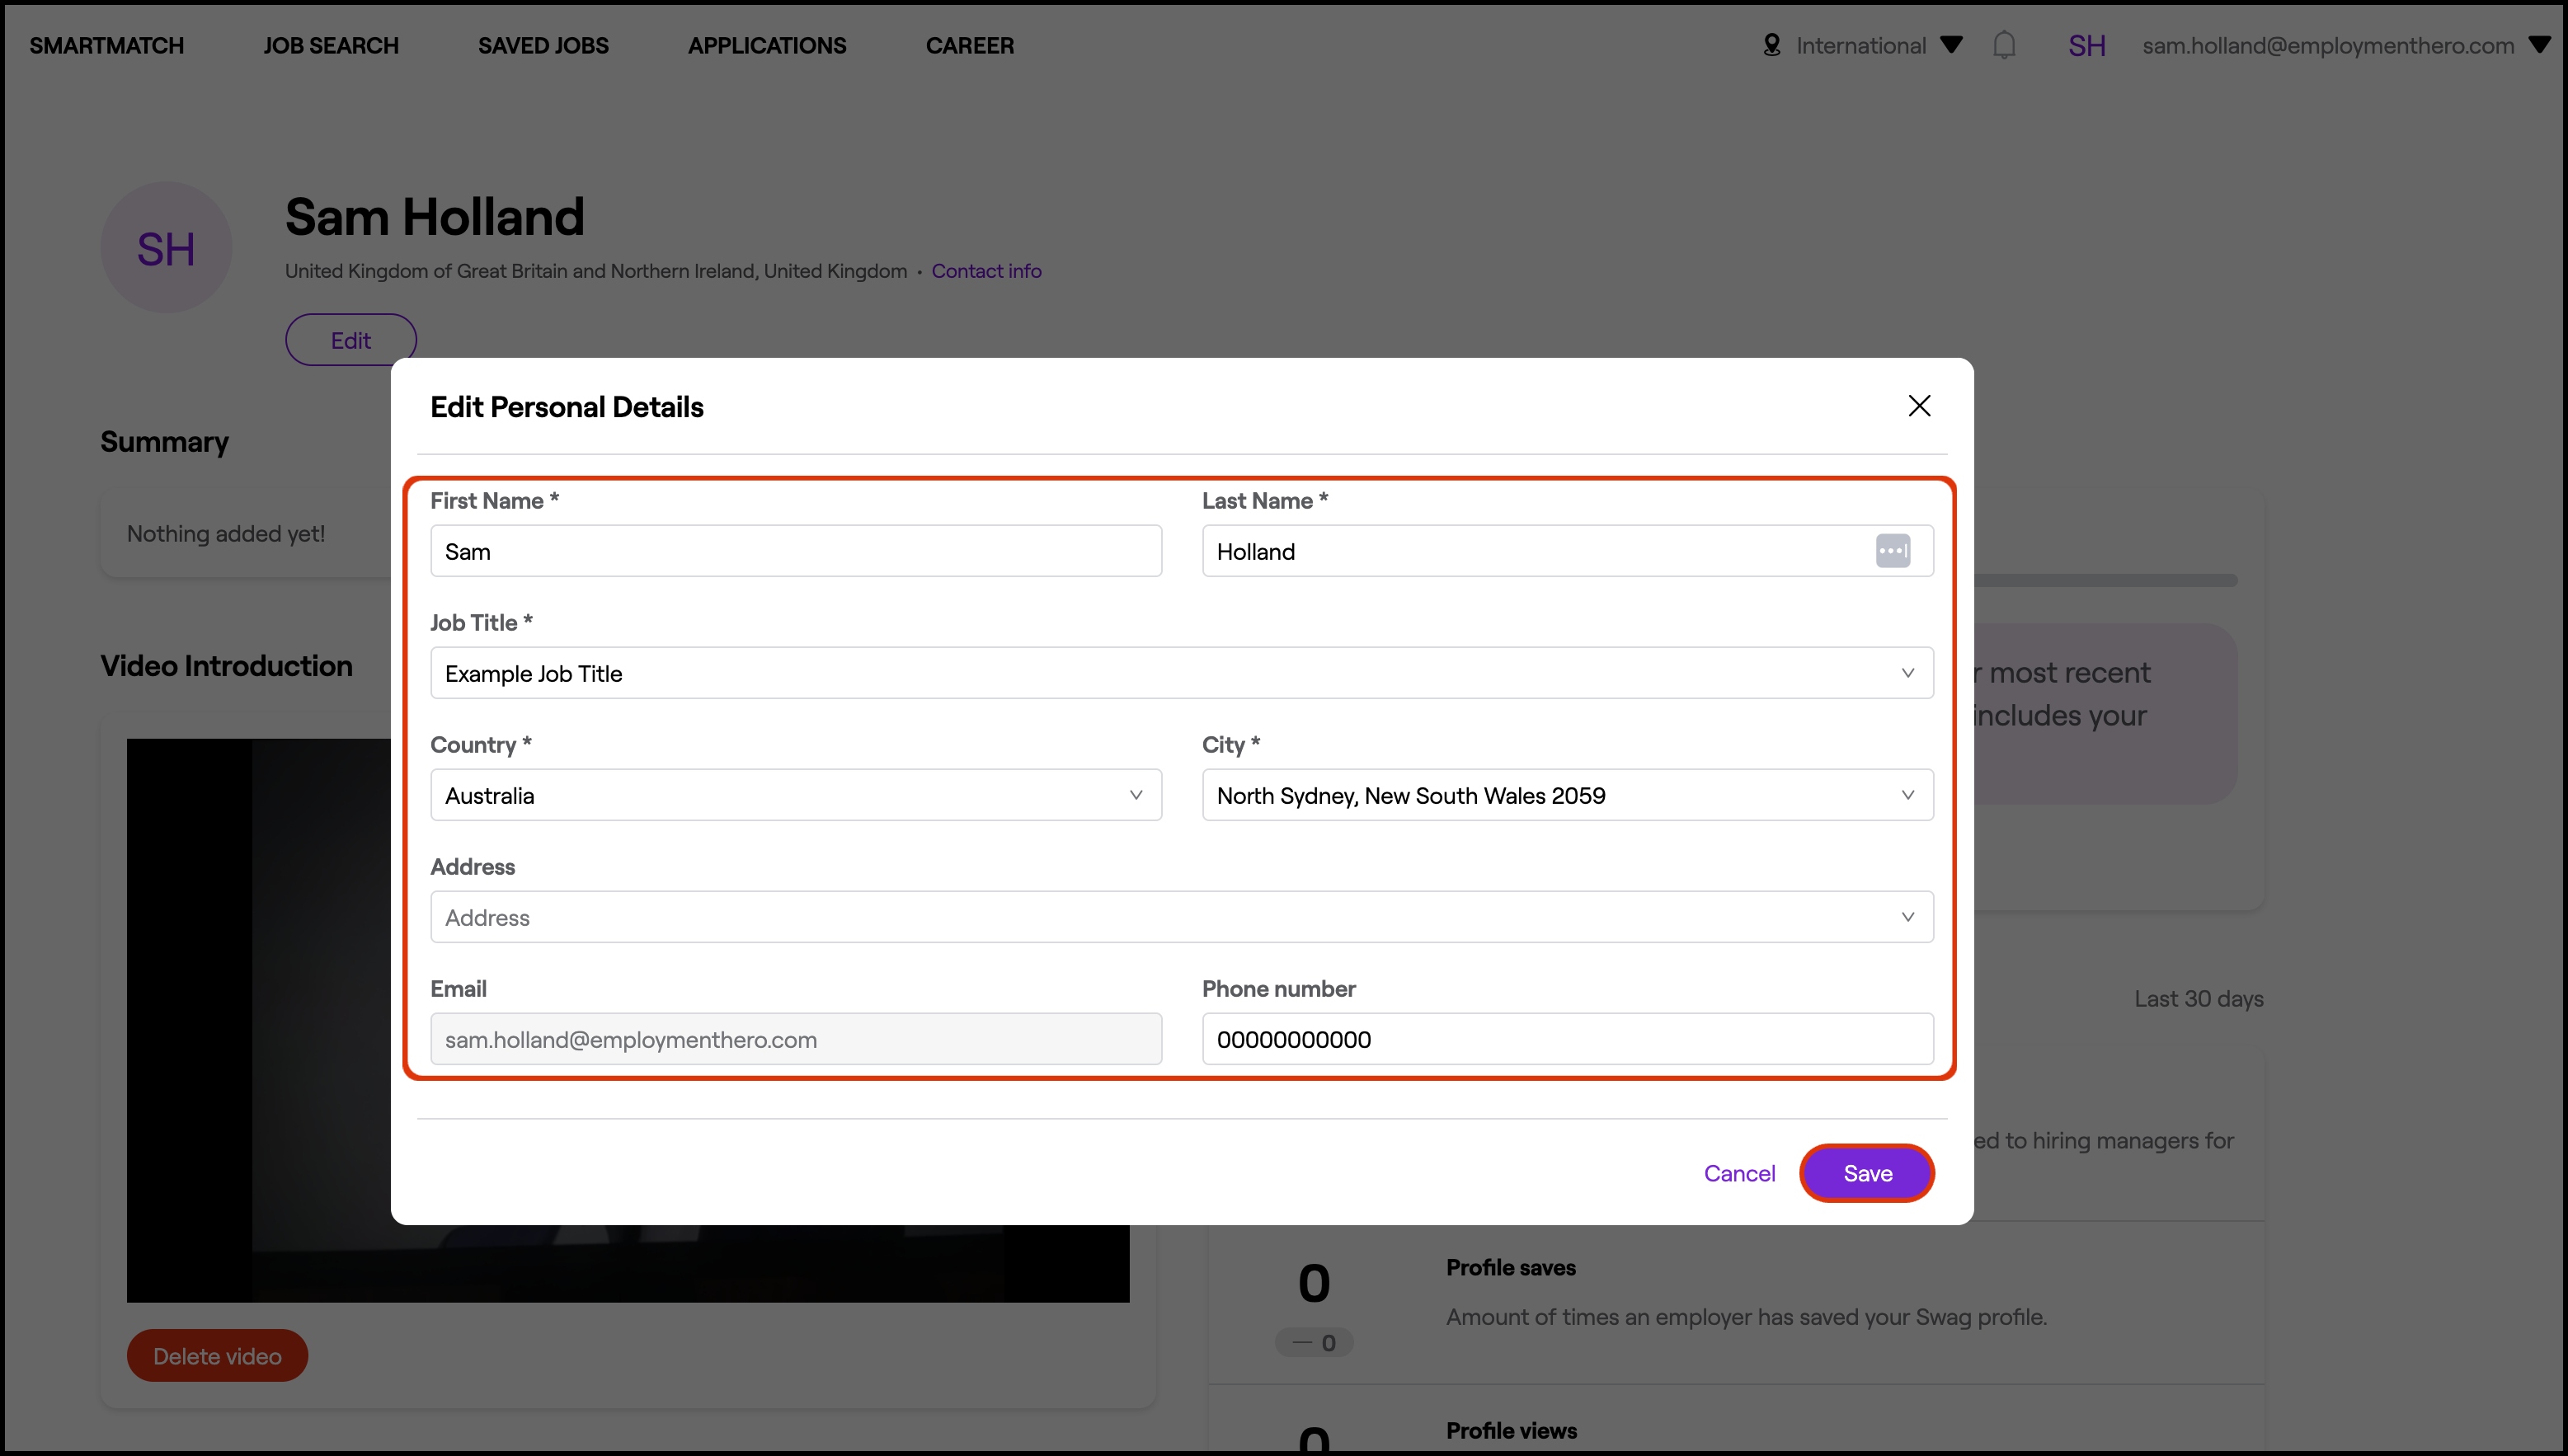The width and height of the screenshot is (2568, 1456).
Task: Go to the Smartmatch menu
Action: pos(107,45)
